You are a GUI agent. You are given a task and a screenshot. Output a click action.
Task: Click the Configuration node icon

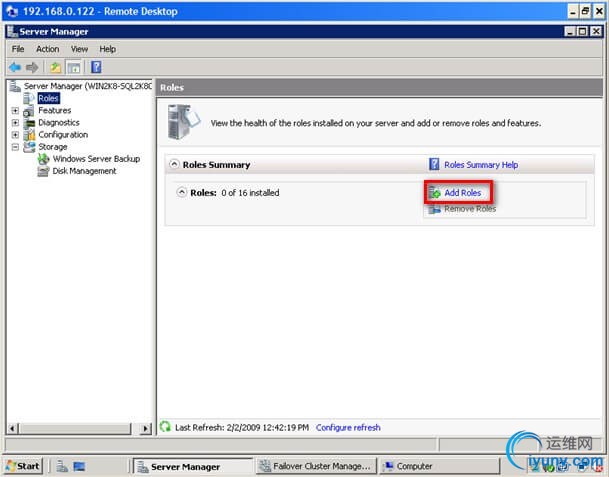pyautogui.click(x=29, y=135)
